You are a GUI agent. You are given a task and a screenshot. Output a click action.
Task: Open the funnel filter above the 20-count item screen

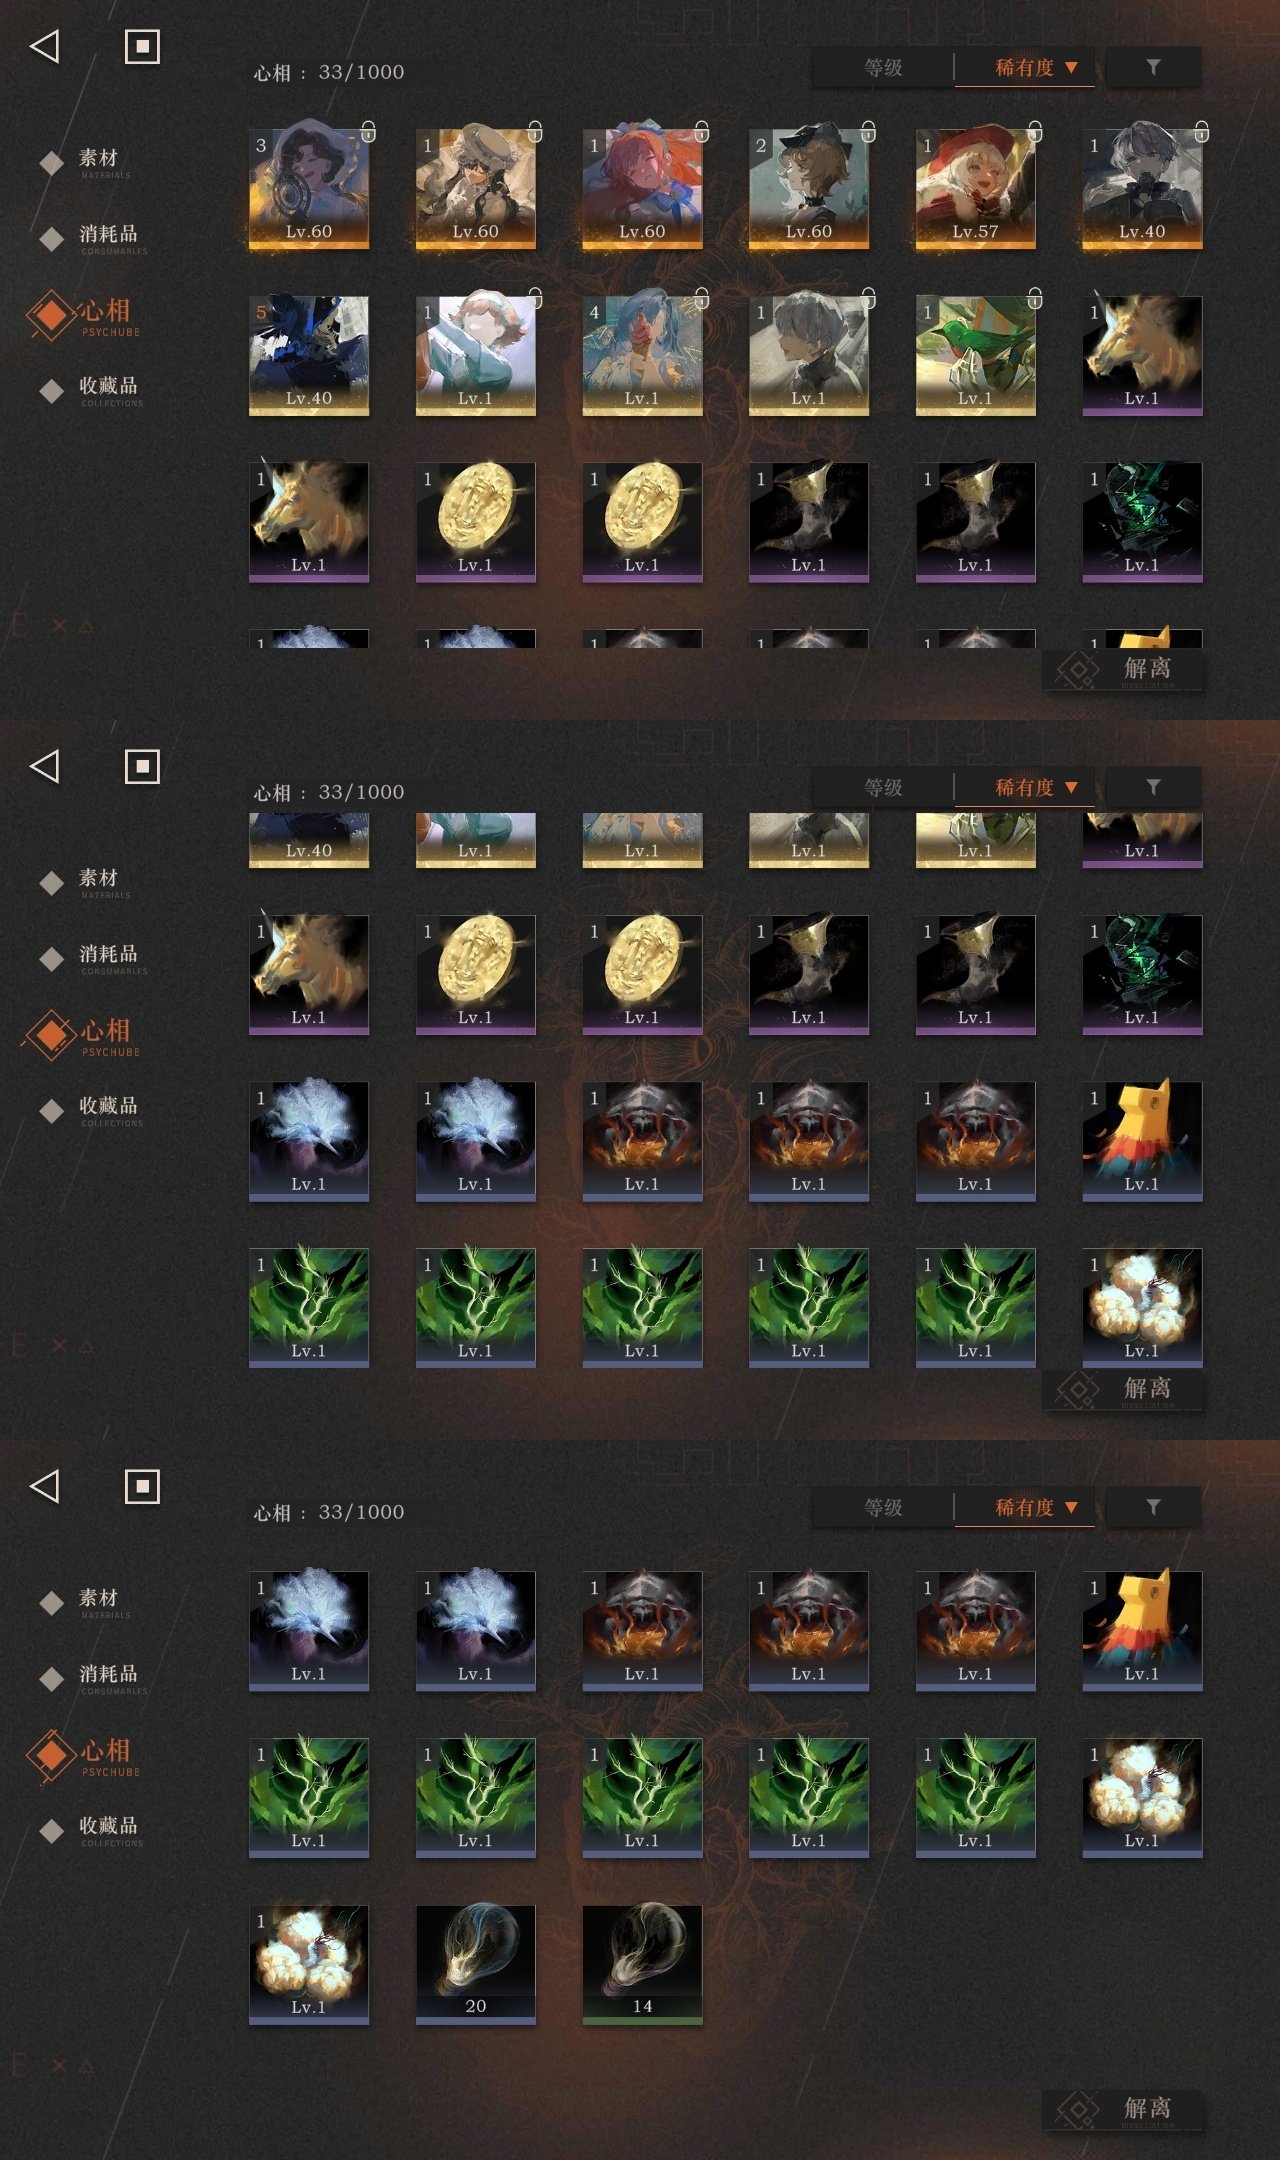[x=1153, y=1507]
